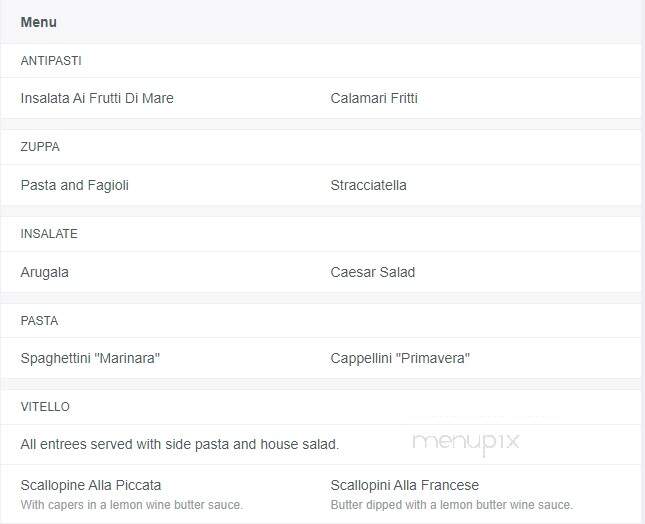
Task: Select the ANTIPASTI section header
Action: click(x=51, y=61)
